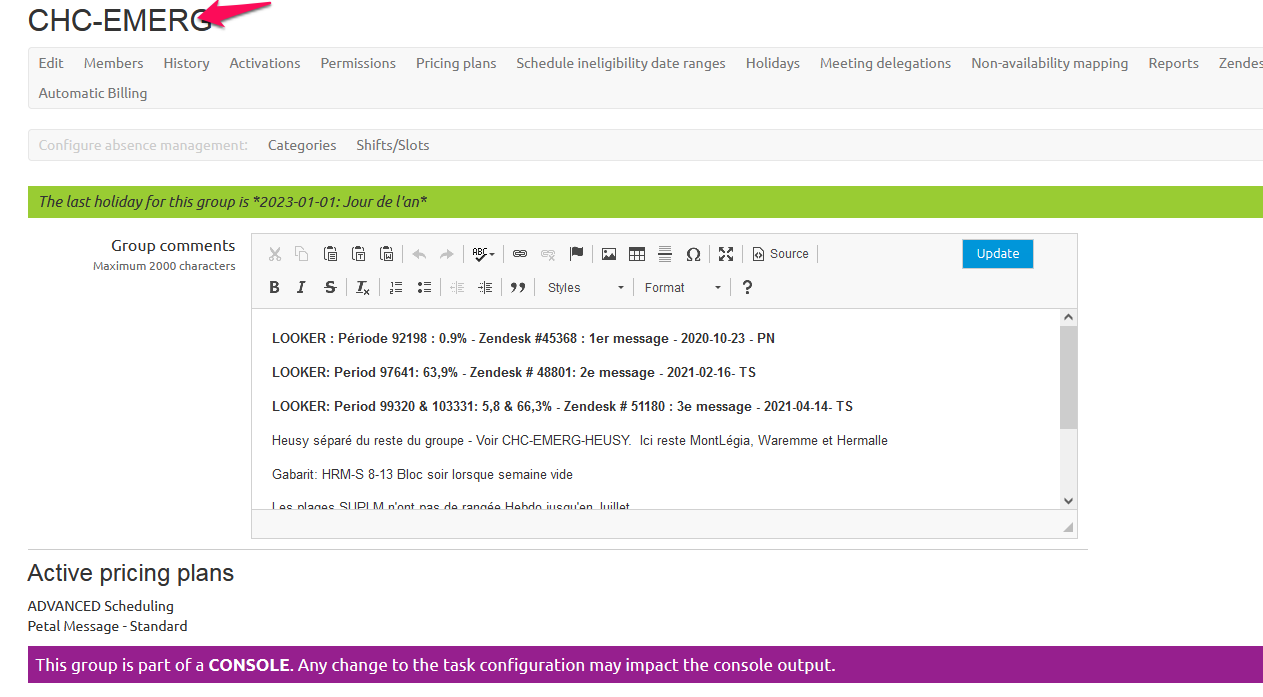Apply Strikethrough formatting
The height and width of the screenshot is (697, 1263).
(x=330, y=288)
